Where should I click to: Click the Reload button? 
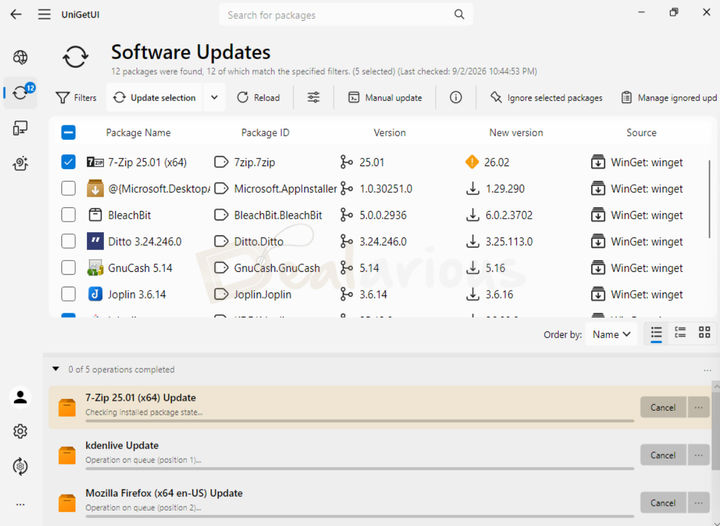pos(258,97)
